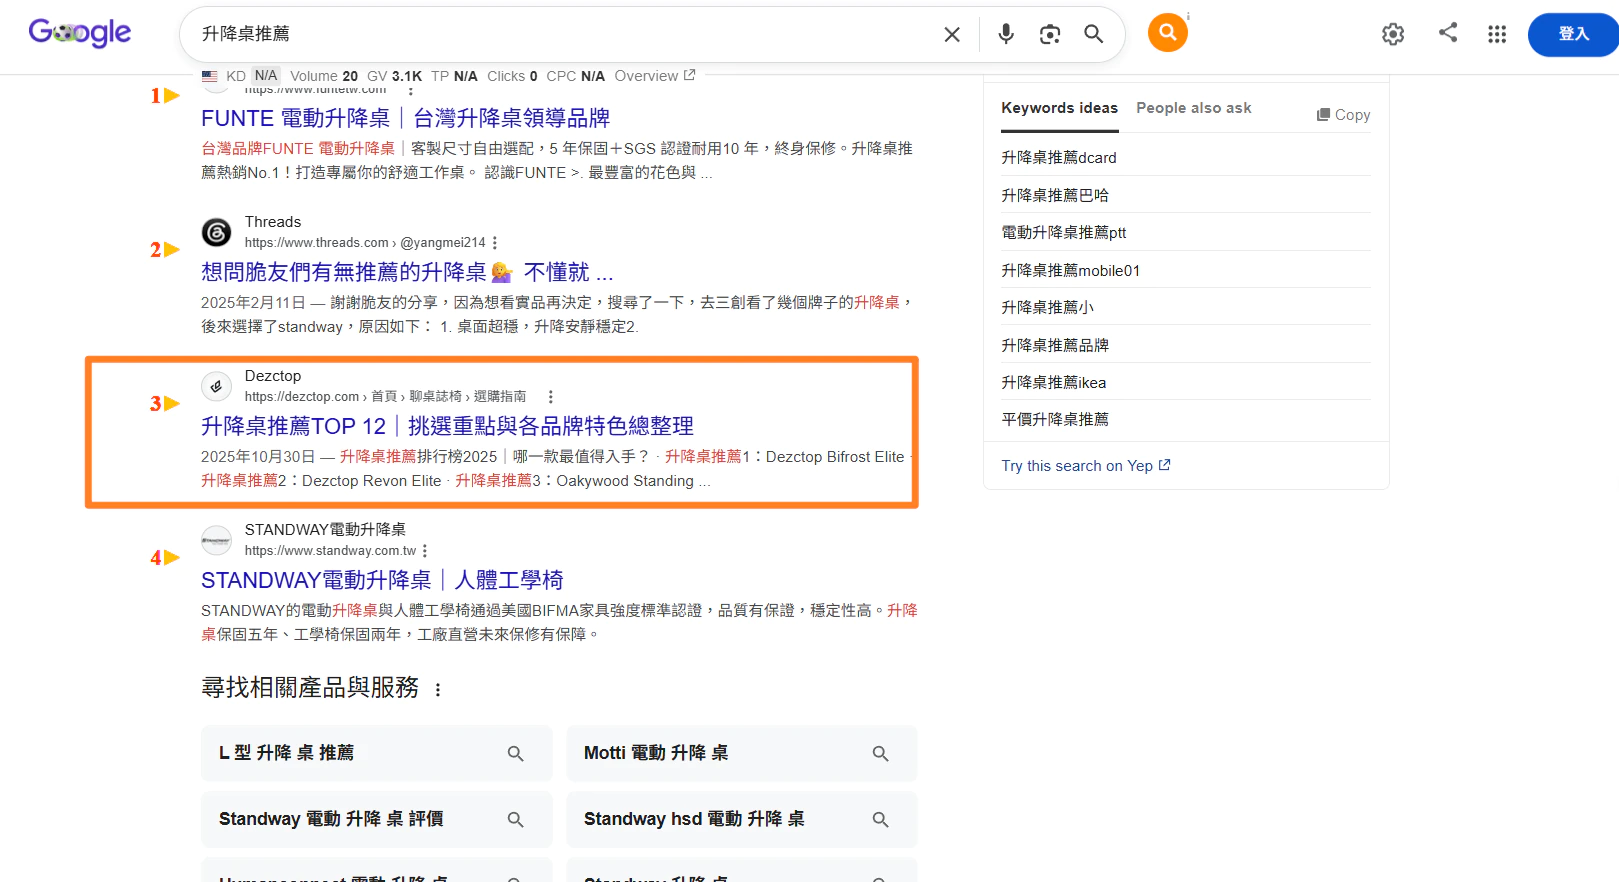Click the 登入 sign-in button
Viewport: 1619px width, 882px height.
pos(1573,34)
